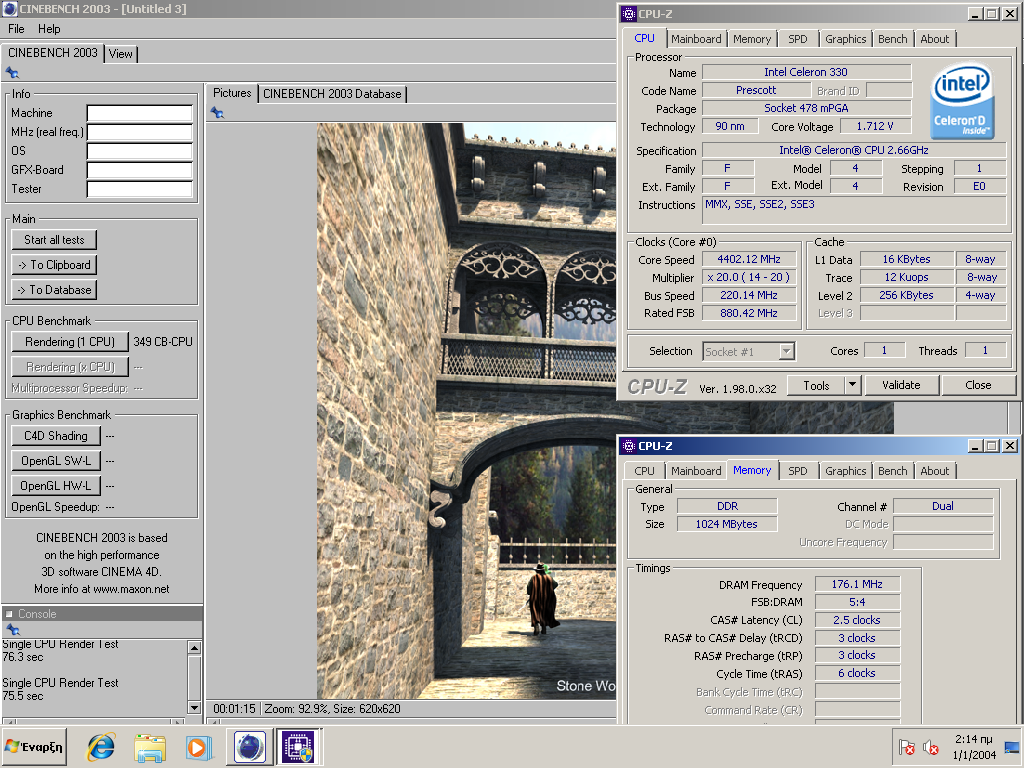Click the To Clipboard button
Image resolution: width=1024 pixels, height=768 pixels.
click(x=54, y=264)
